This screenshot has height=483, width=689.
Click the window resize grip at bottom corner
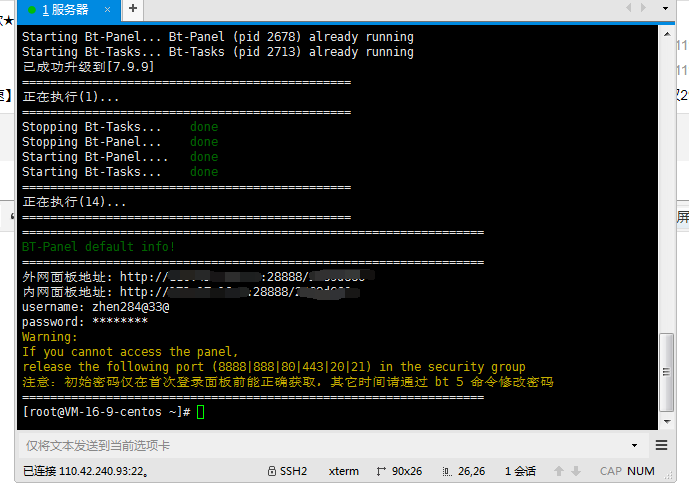pos(668,475)
